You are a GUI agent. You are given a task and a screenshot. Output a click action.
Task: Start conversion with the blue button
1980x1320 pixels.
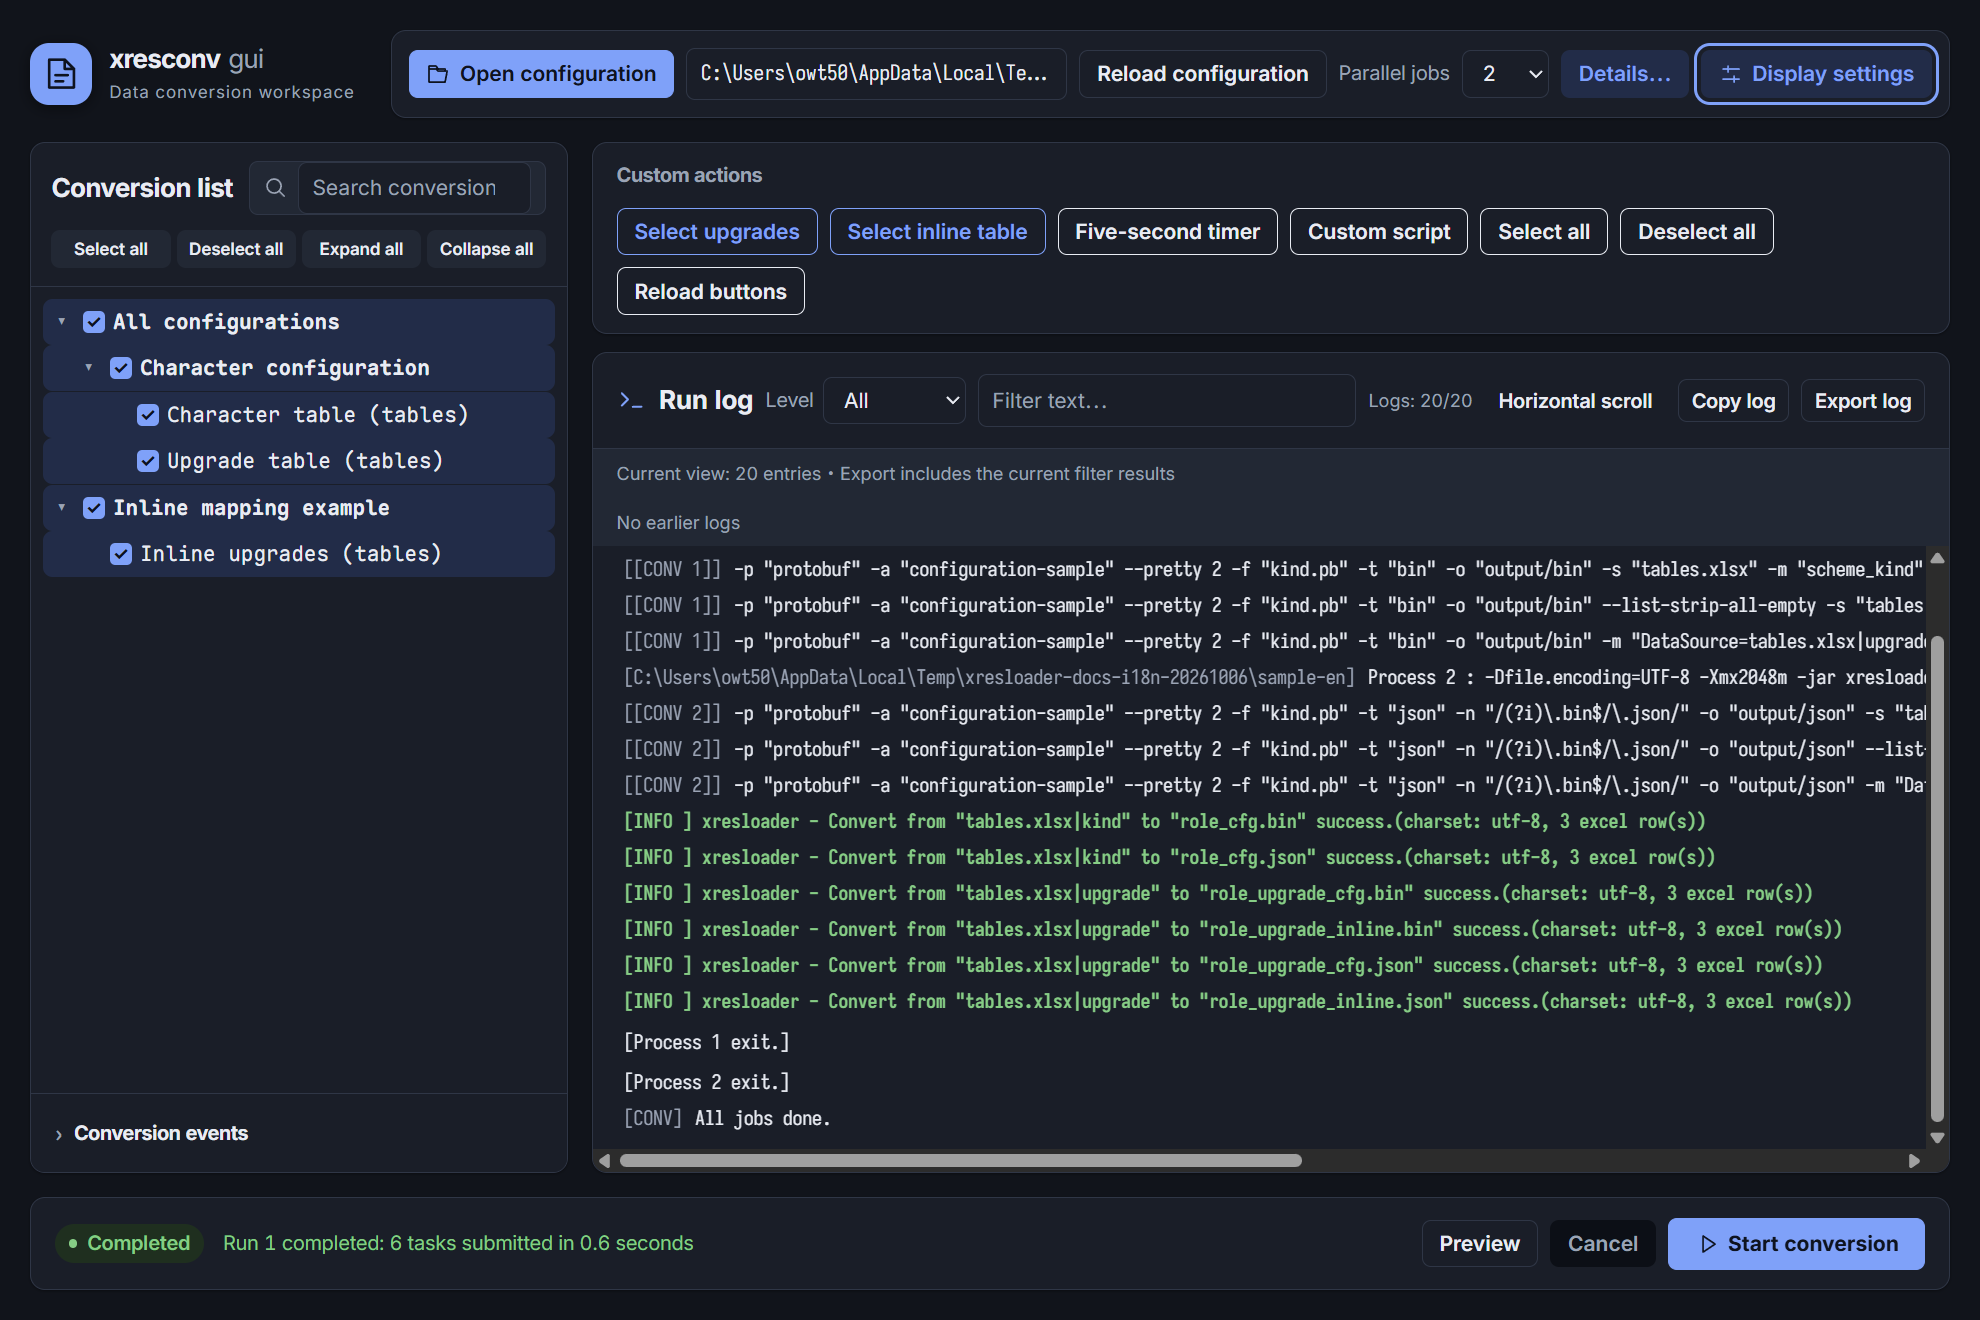tap(1796, 1244)
